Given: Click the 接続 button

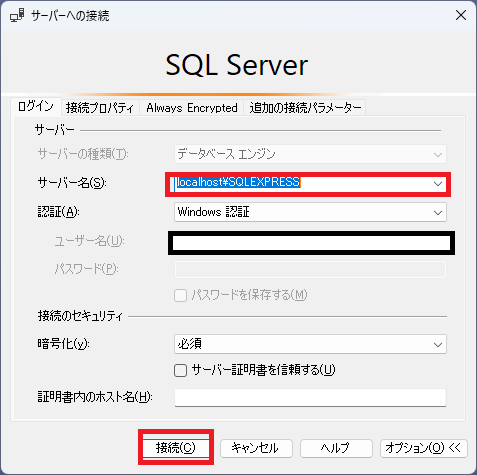Looking at the screenshot, I should point(176,447).
